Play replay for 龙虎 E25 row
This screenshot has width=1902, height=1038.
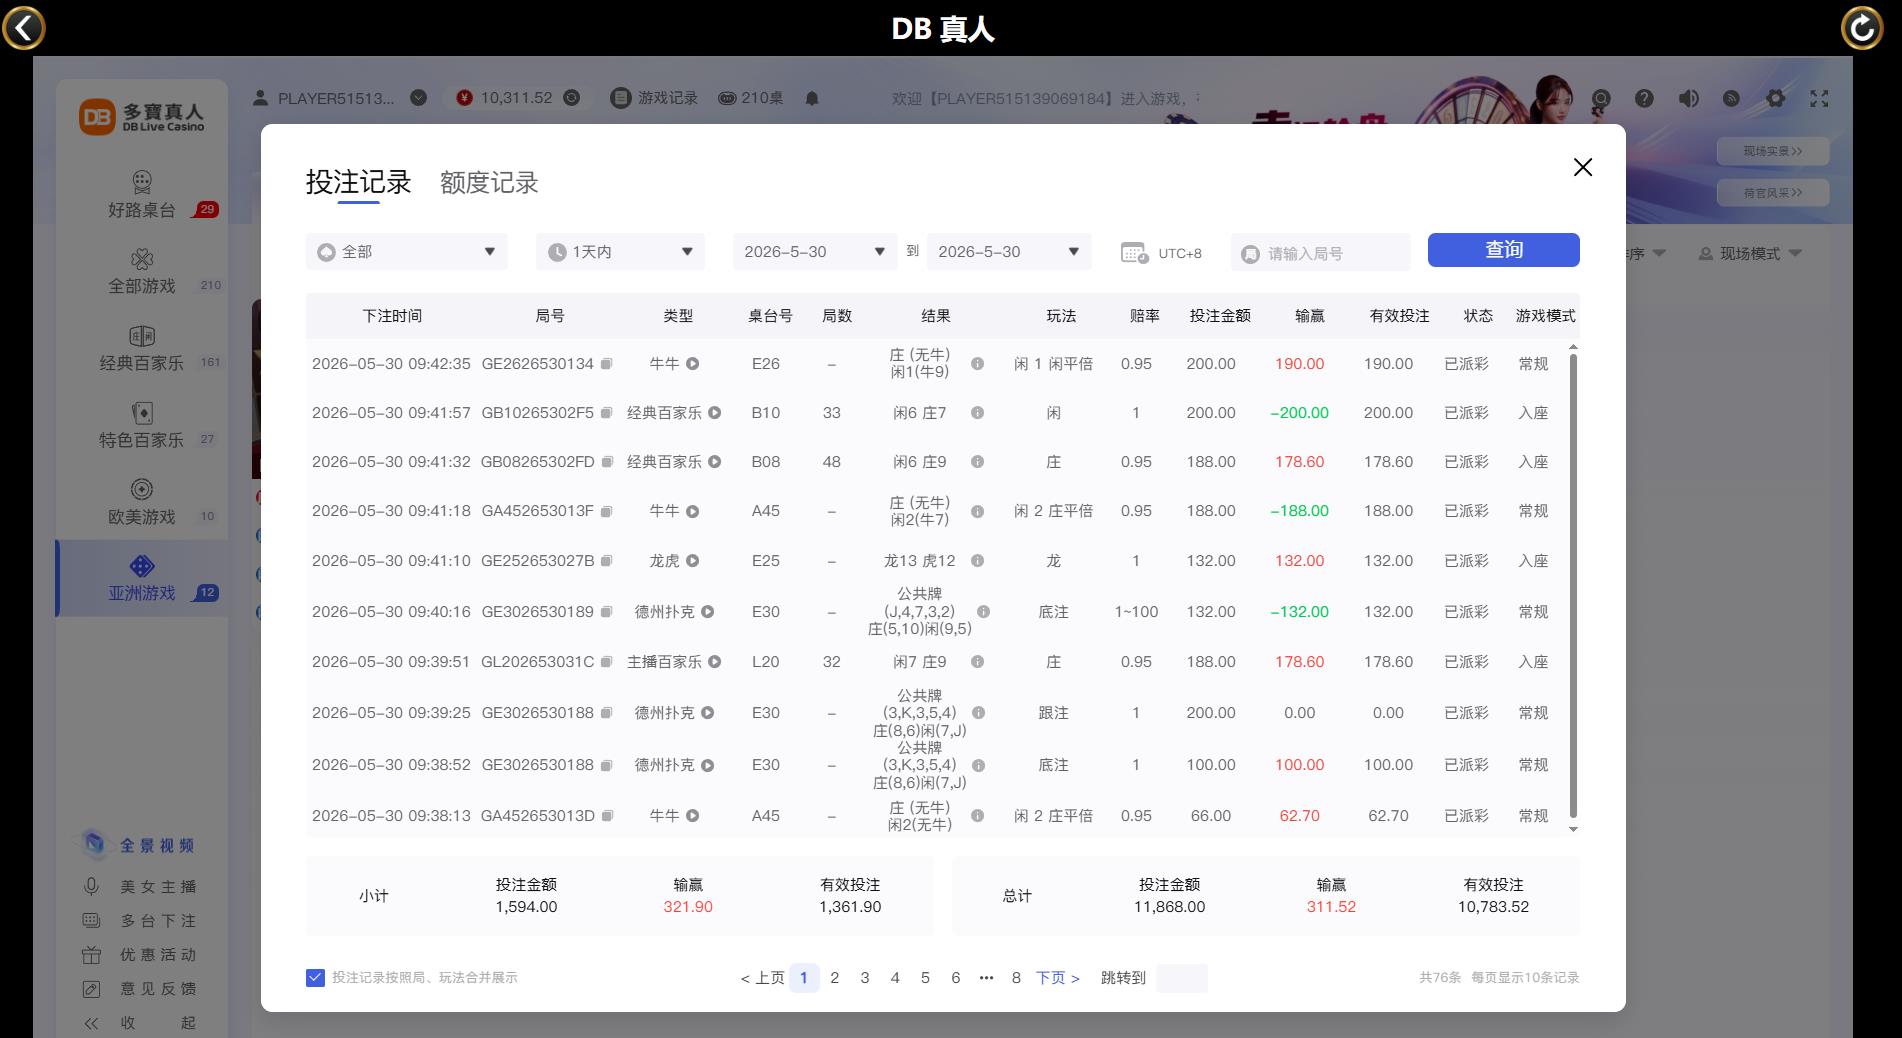pyautogui.click(x=692, y=561)
